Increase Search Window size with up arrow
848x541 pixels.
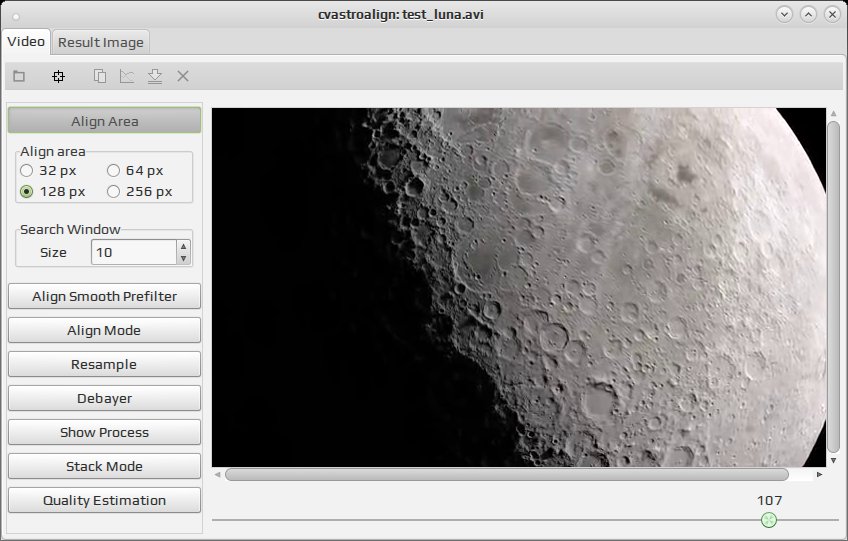183,247
